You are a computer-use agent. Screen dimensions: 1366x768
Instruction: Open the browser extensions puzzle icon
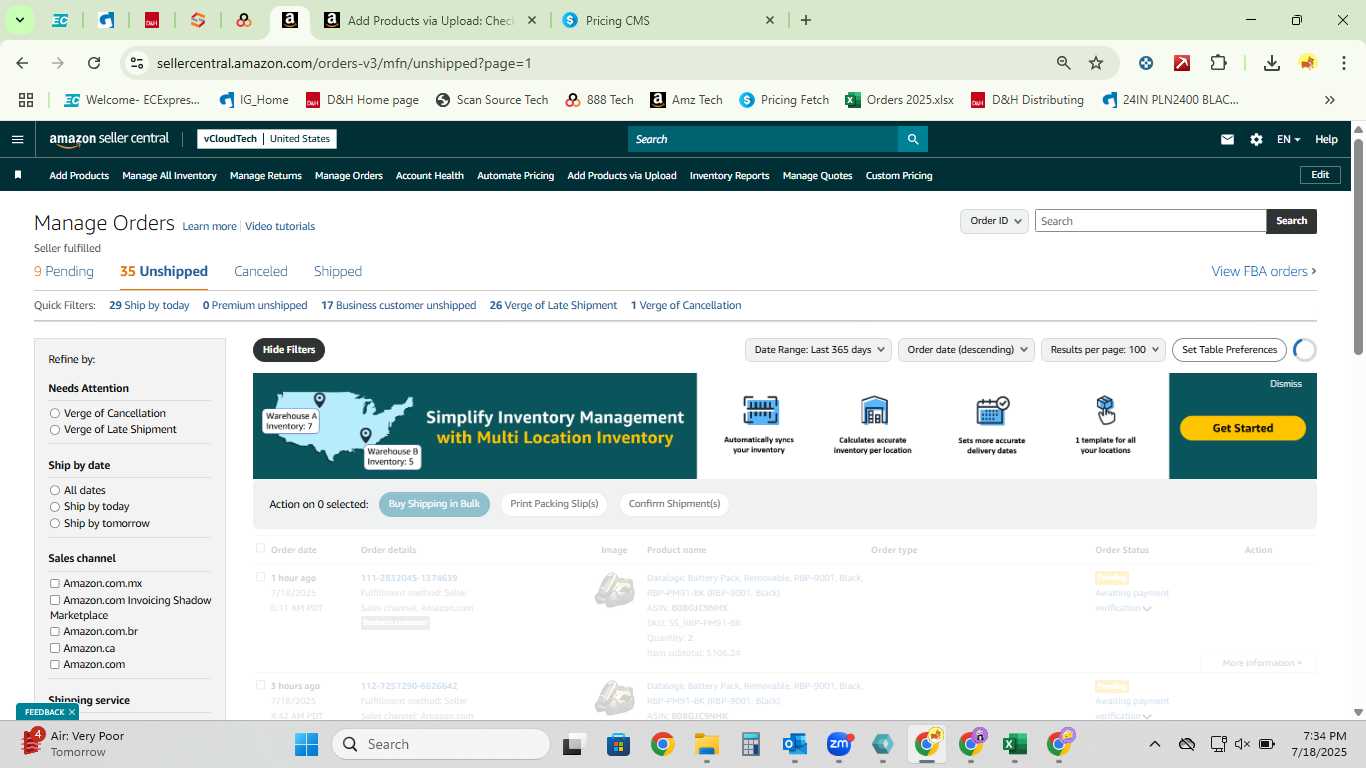coord(1218,63)
